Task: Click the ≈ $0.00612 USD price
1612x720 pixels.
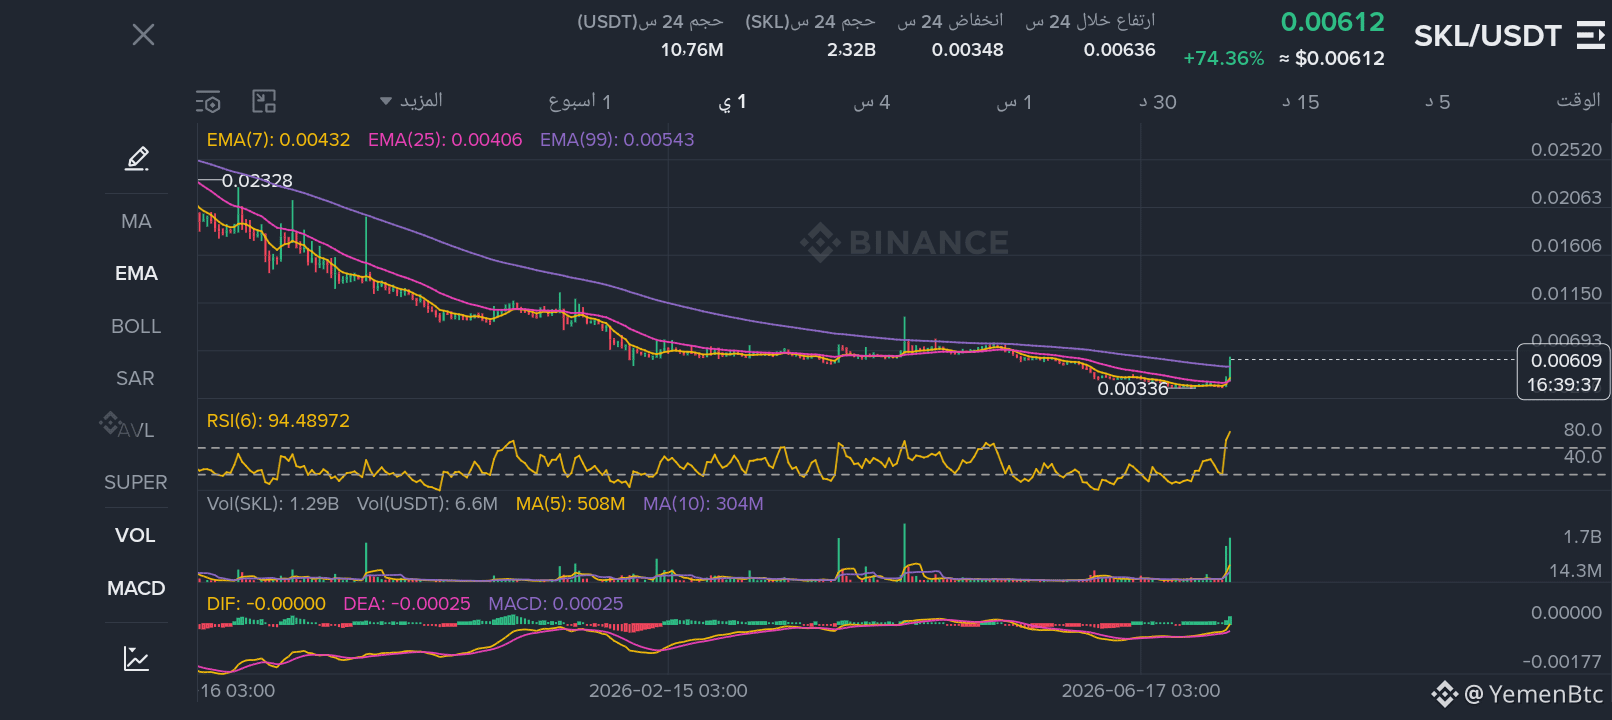Action: tap(1332, 59)
